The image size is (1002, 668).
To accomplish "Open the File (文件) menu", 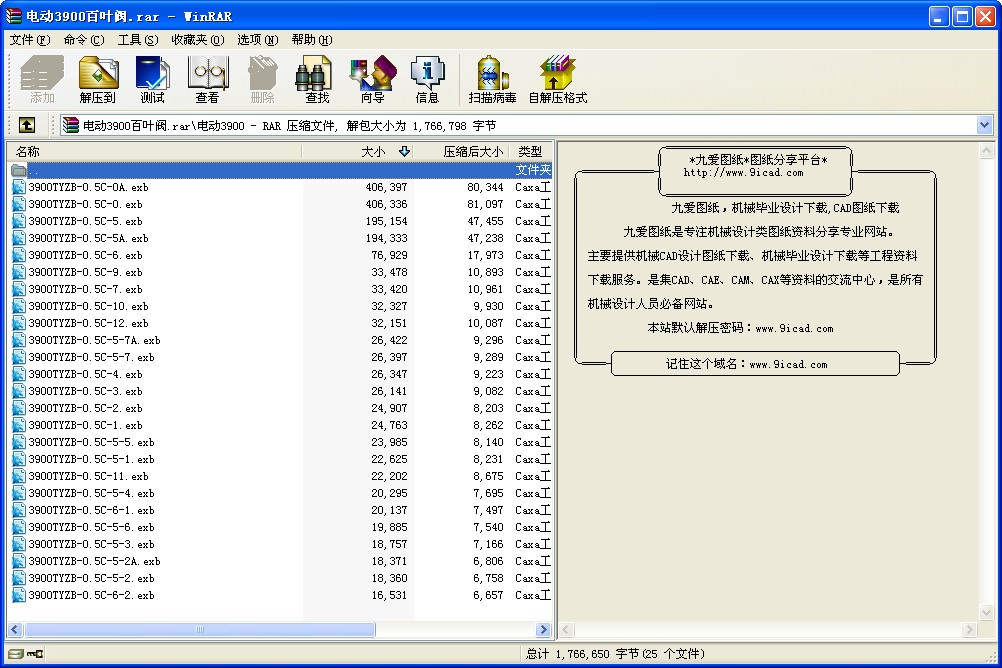I will [29, 40].
